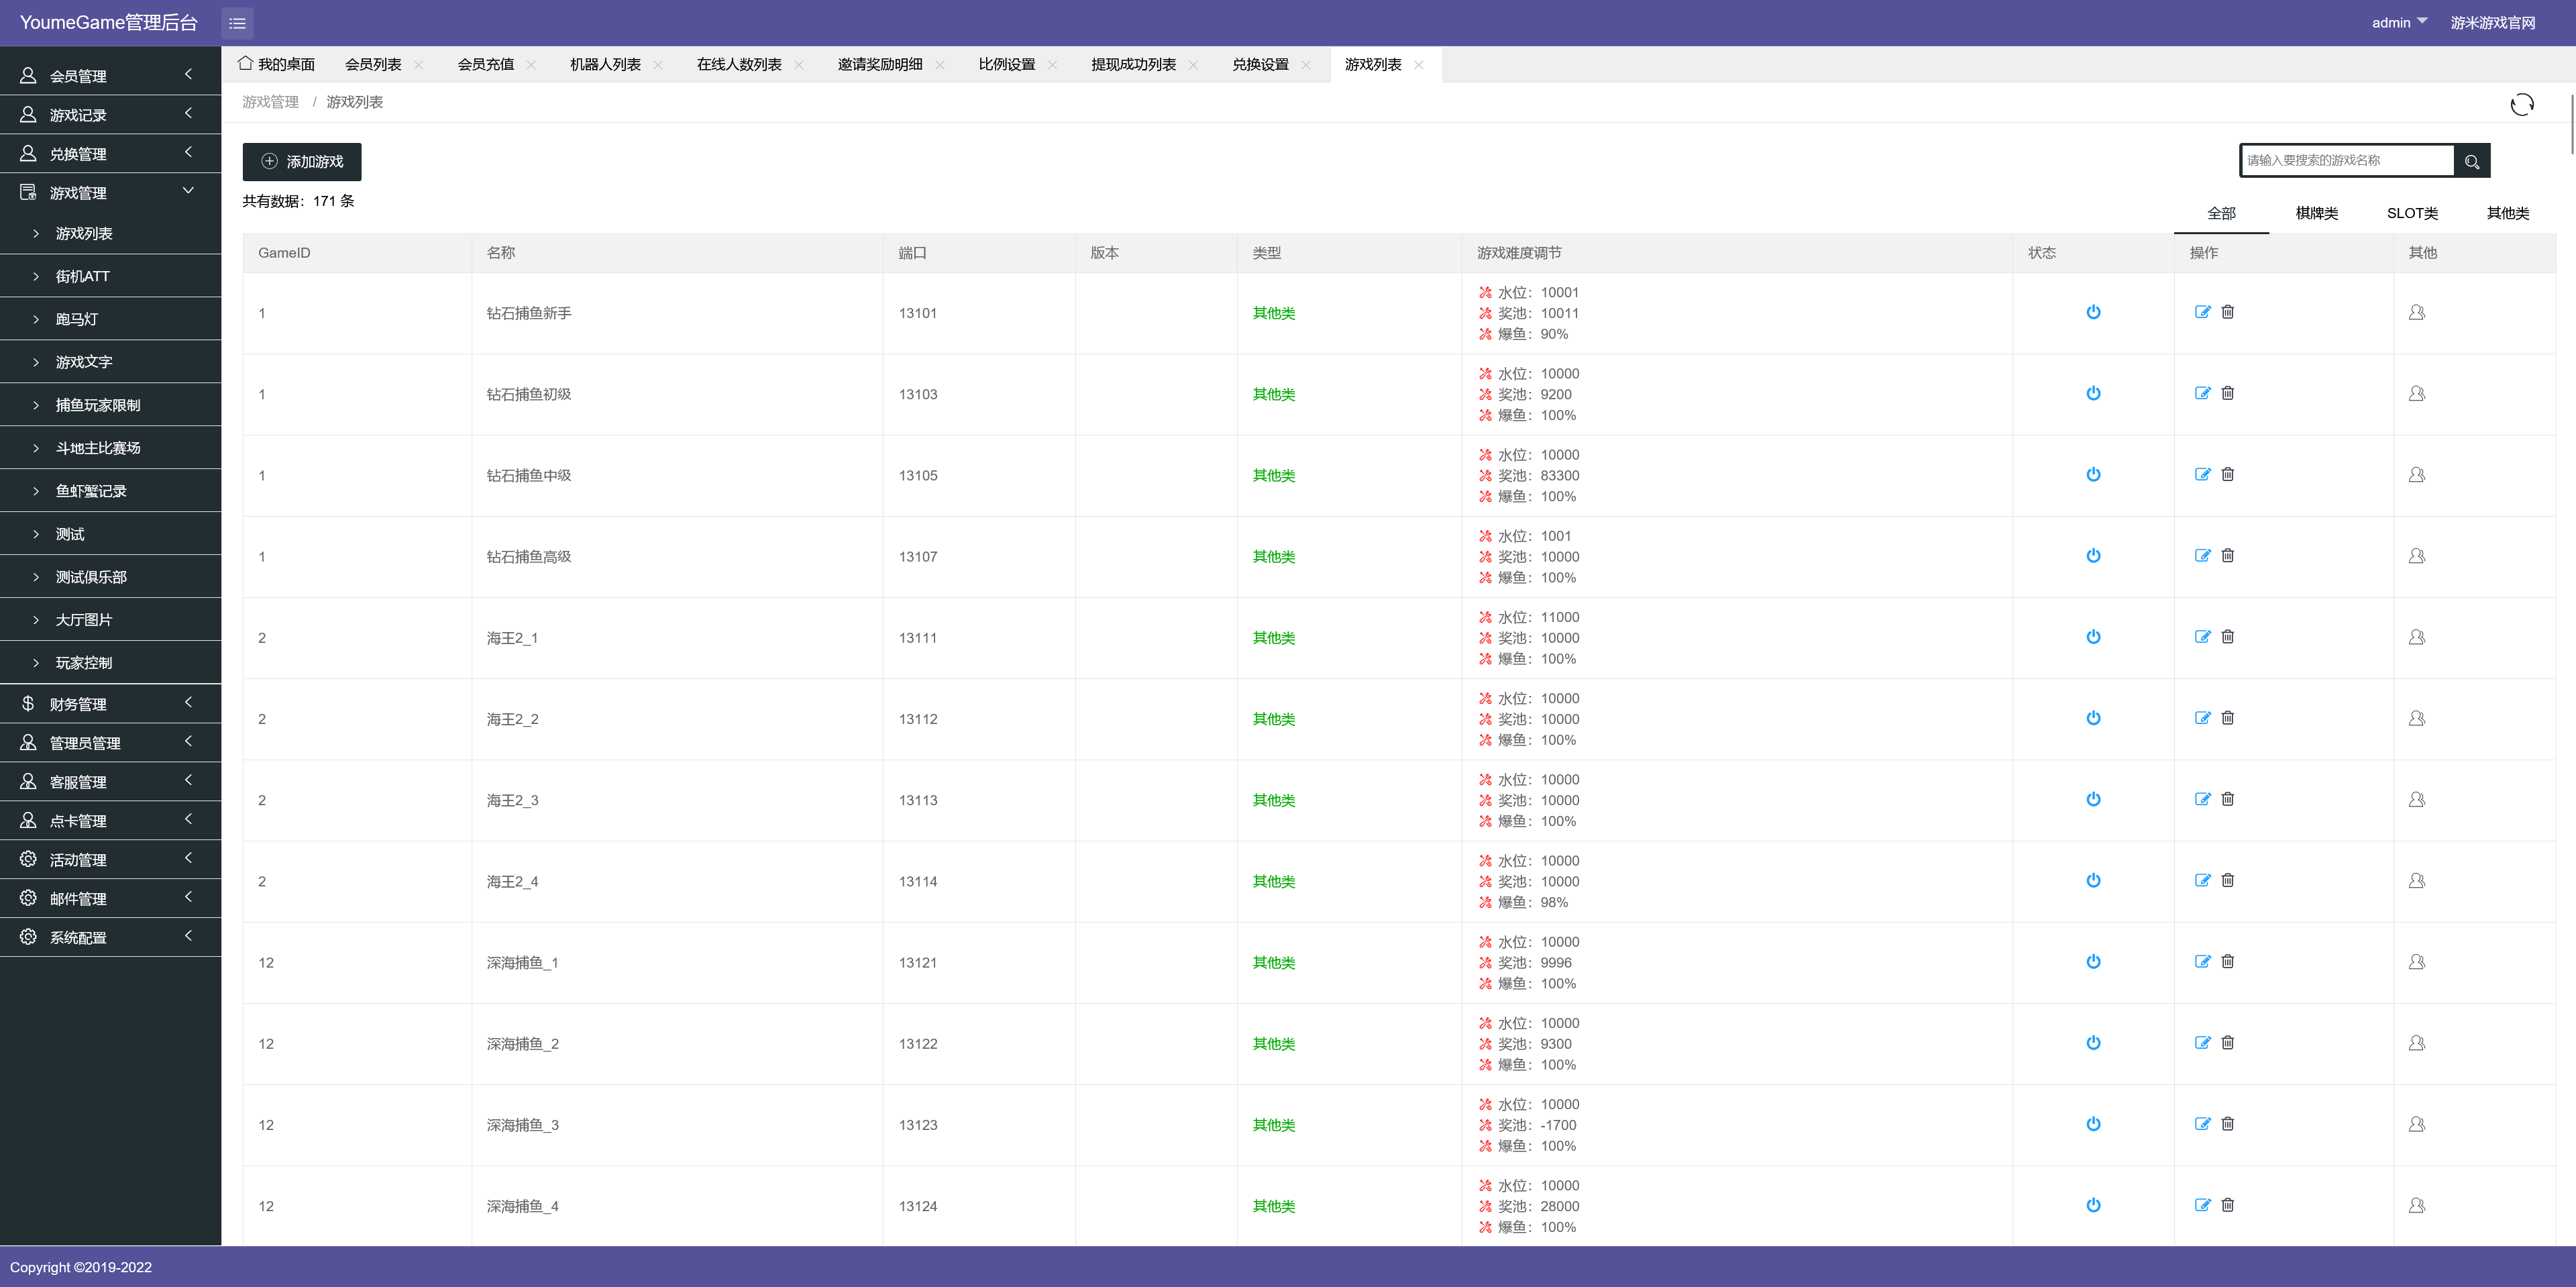Click the search magnifier icon button
Viewport: 2576px width, 1287px height.
tap(2471, 161)
